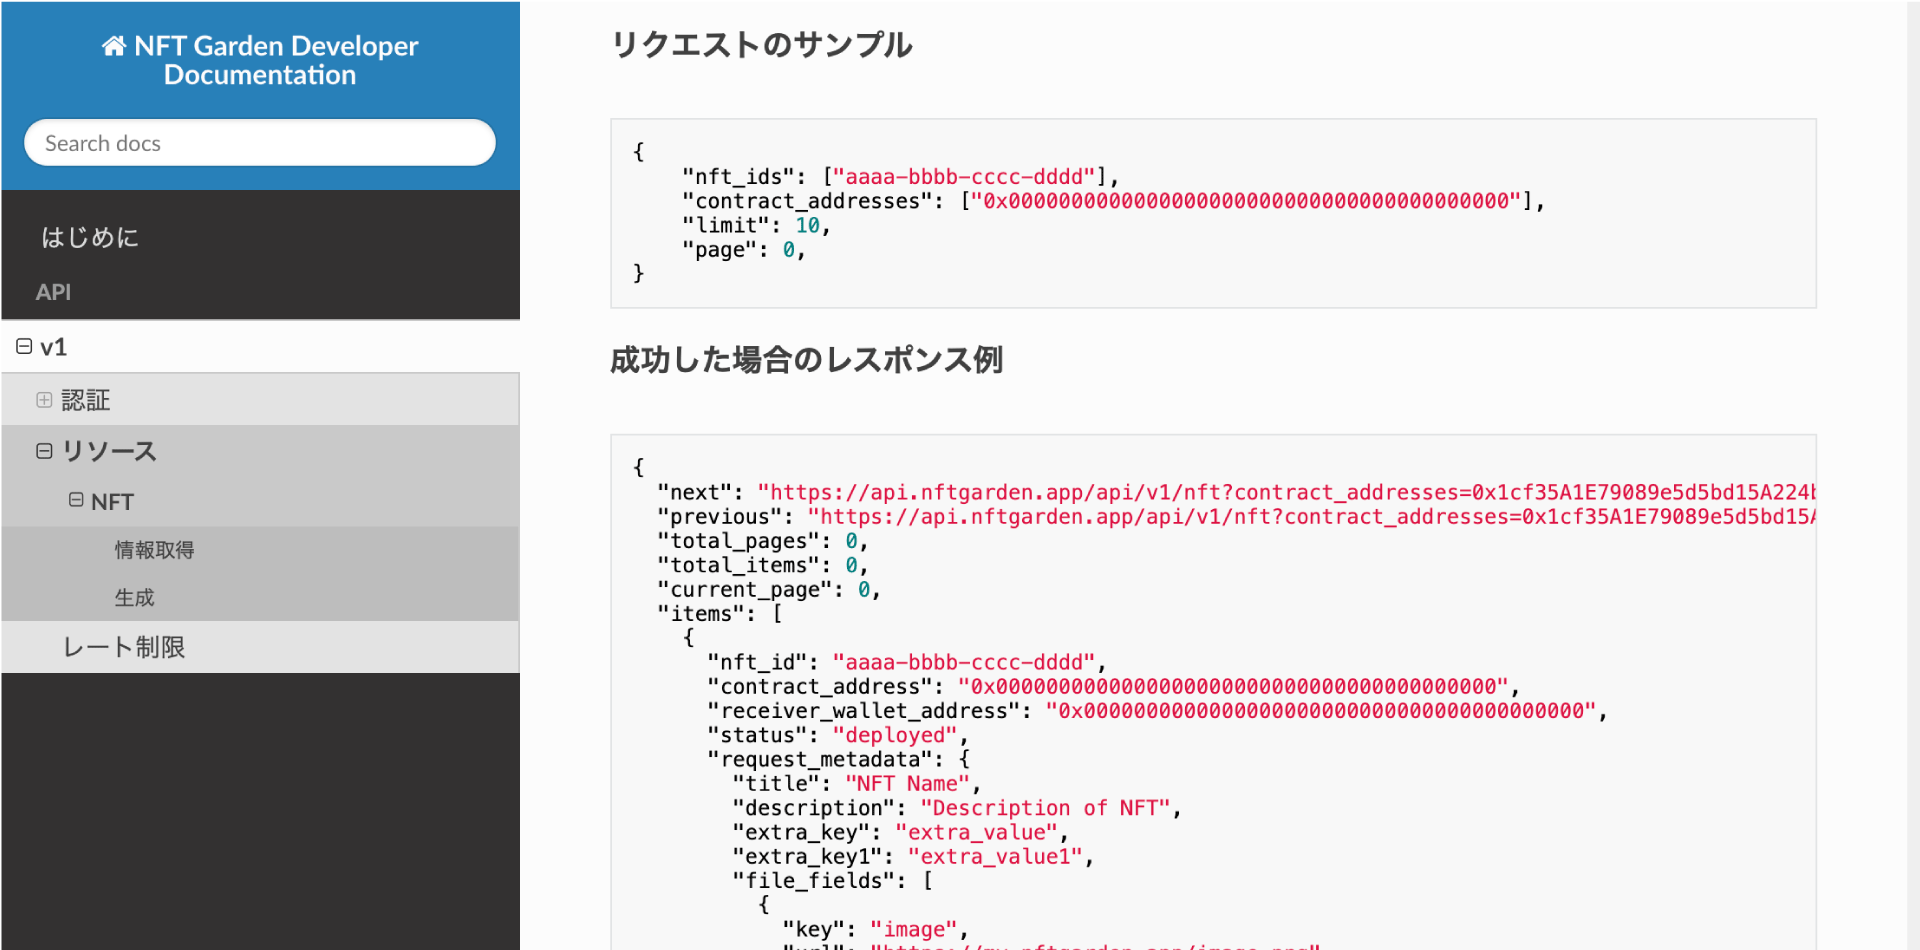The image size is (1920, 950).
Task: Click the house symbol before the documentation title
Action: point(112,44)
